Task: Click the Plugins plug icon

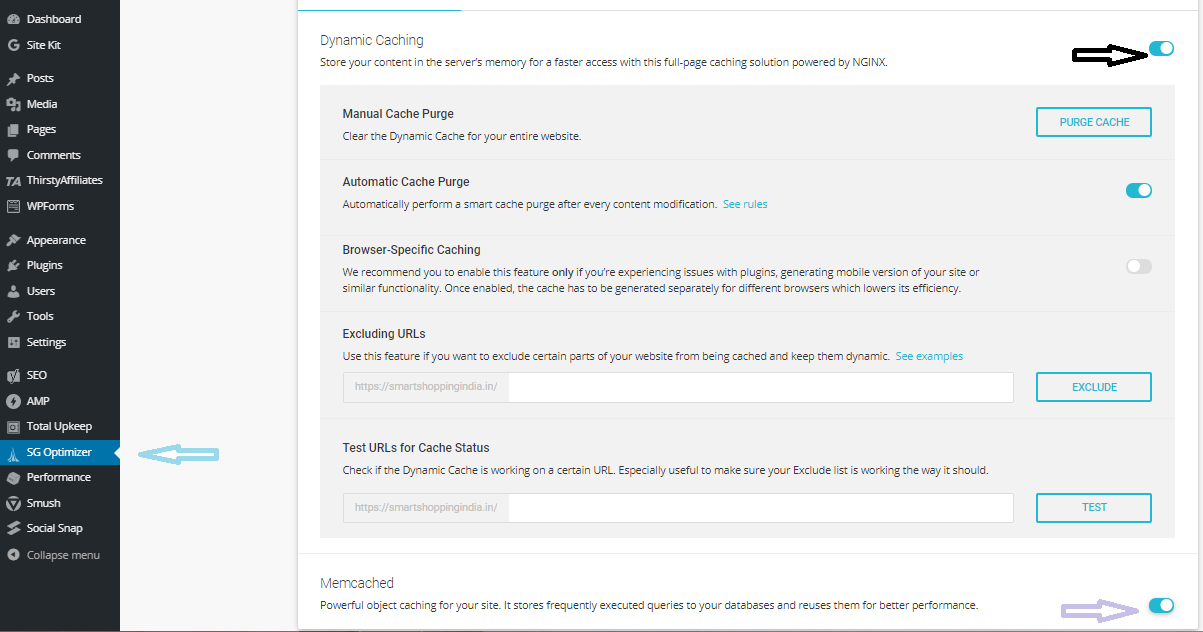Action: coord(13,265)
